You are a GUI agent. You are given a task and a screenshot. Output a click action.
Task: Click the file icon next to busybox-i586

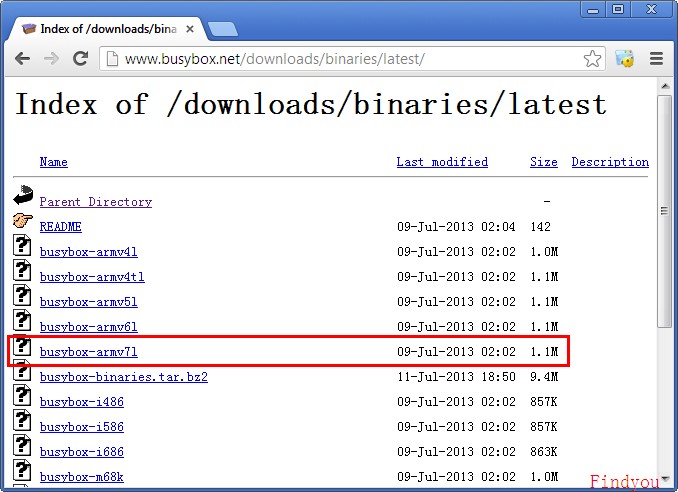22,420
